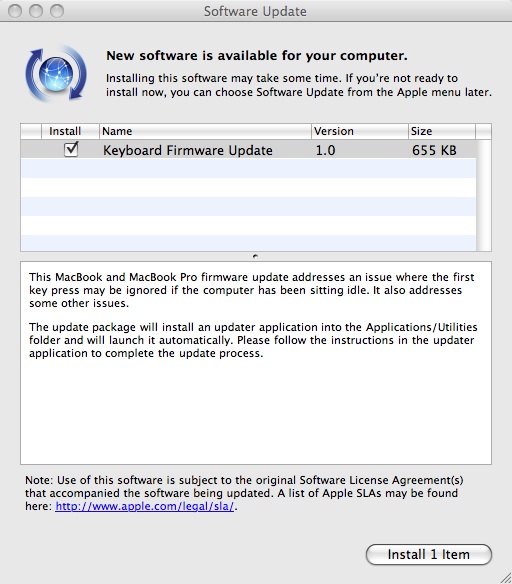Sort the list by Name column

tap(205, 131)
